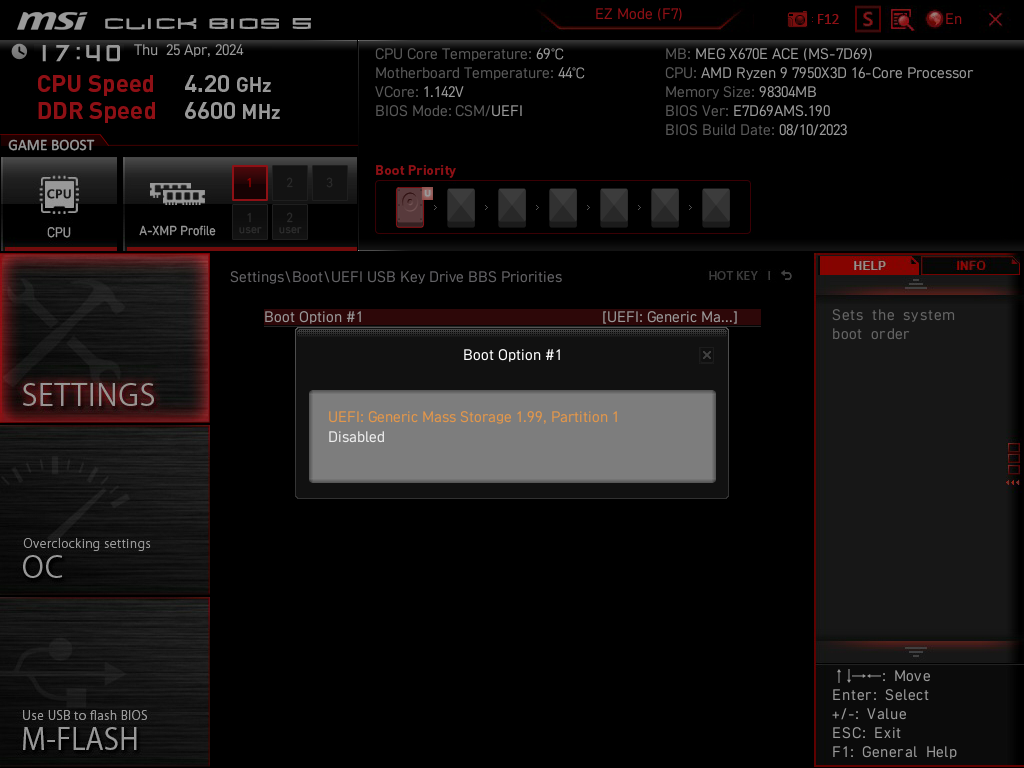Switch to EZ Mode (F7)

[638, 14]
